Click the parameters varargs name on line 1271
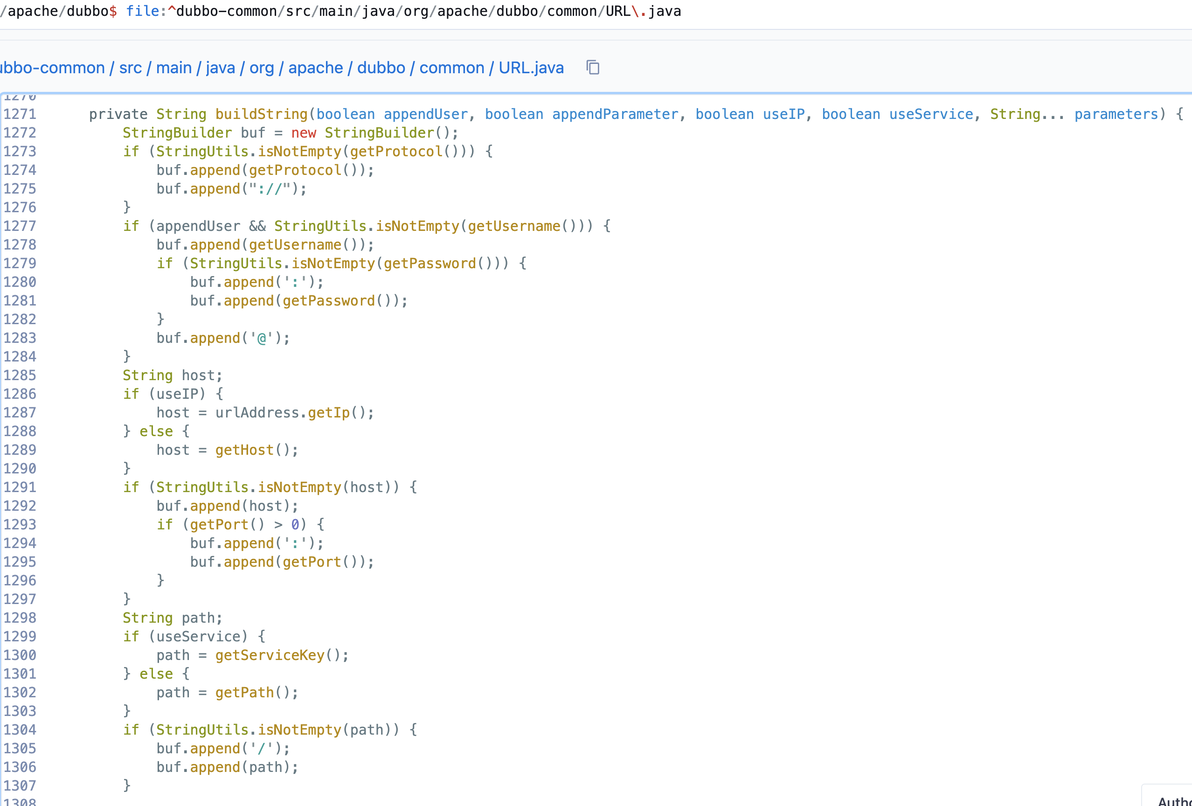 (x=1117, y=114)
